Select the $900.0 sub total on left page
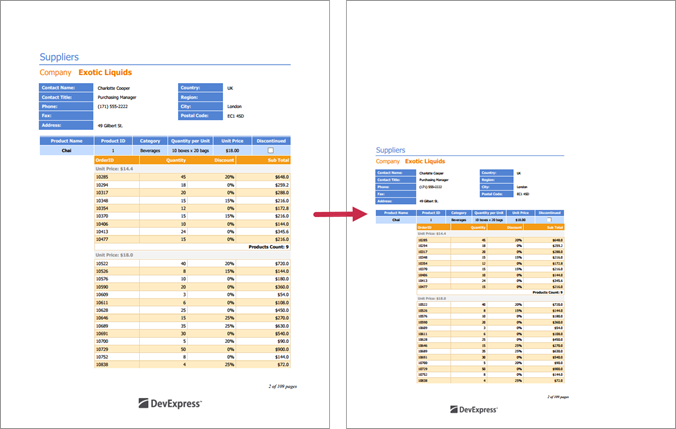This screenshot has height=429, width=676. 282,349
